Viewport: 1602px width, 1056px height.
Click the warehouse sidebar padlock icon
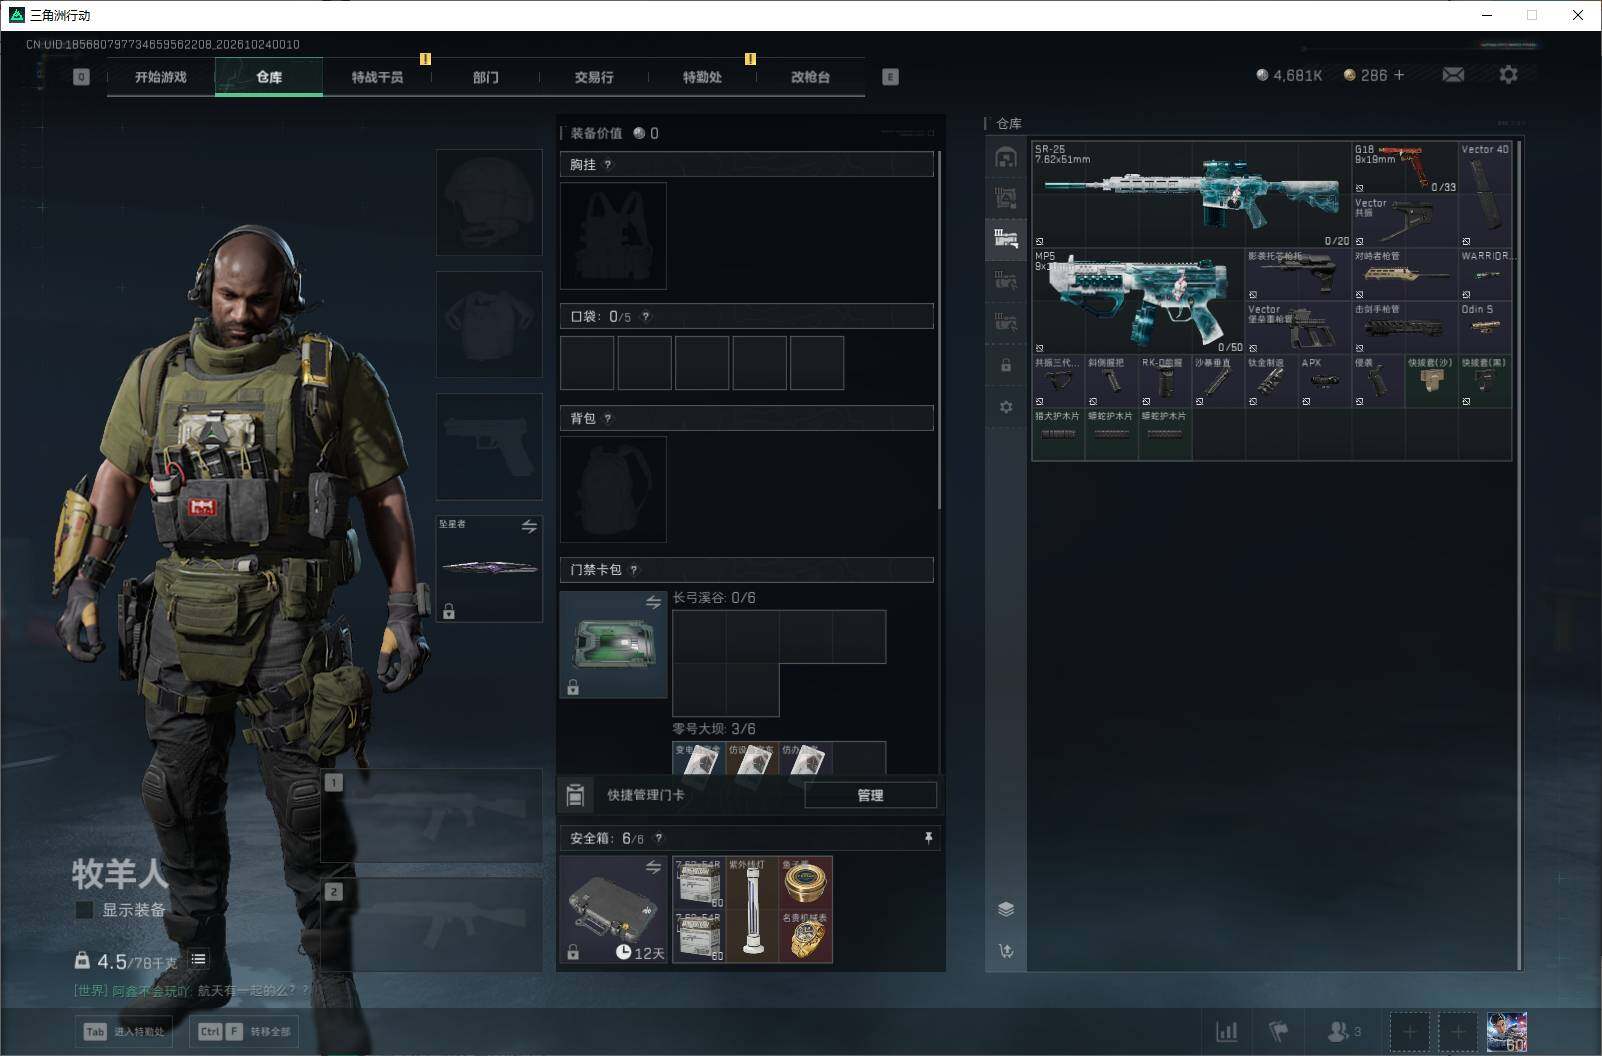pos(1006,366)
